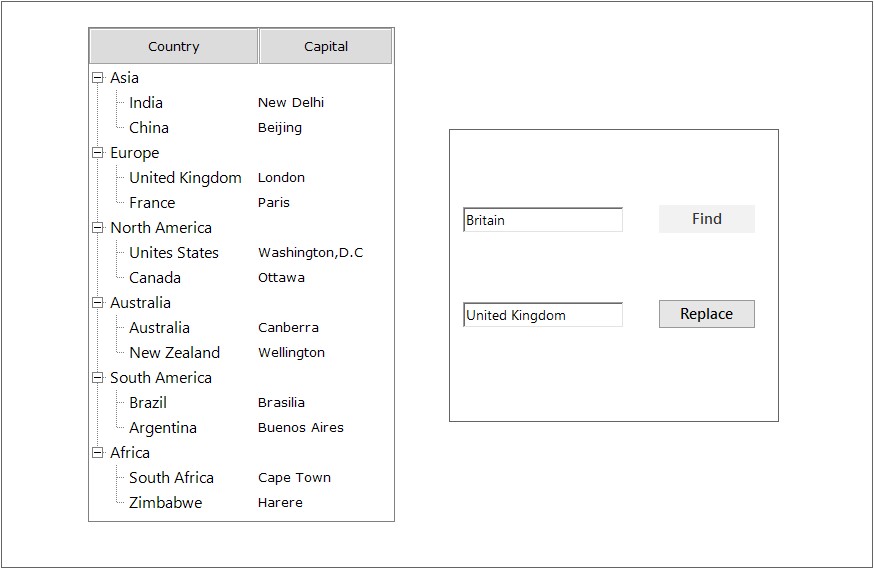
Task: Collapse the Asia tree node
Action: pos(98,78)
